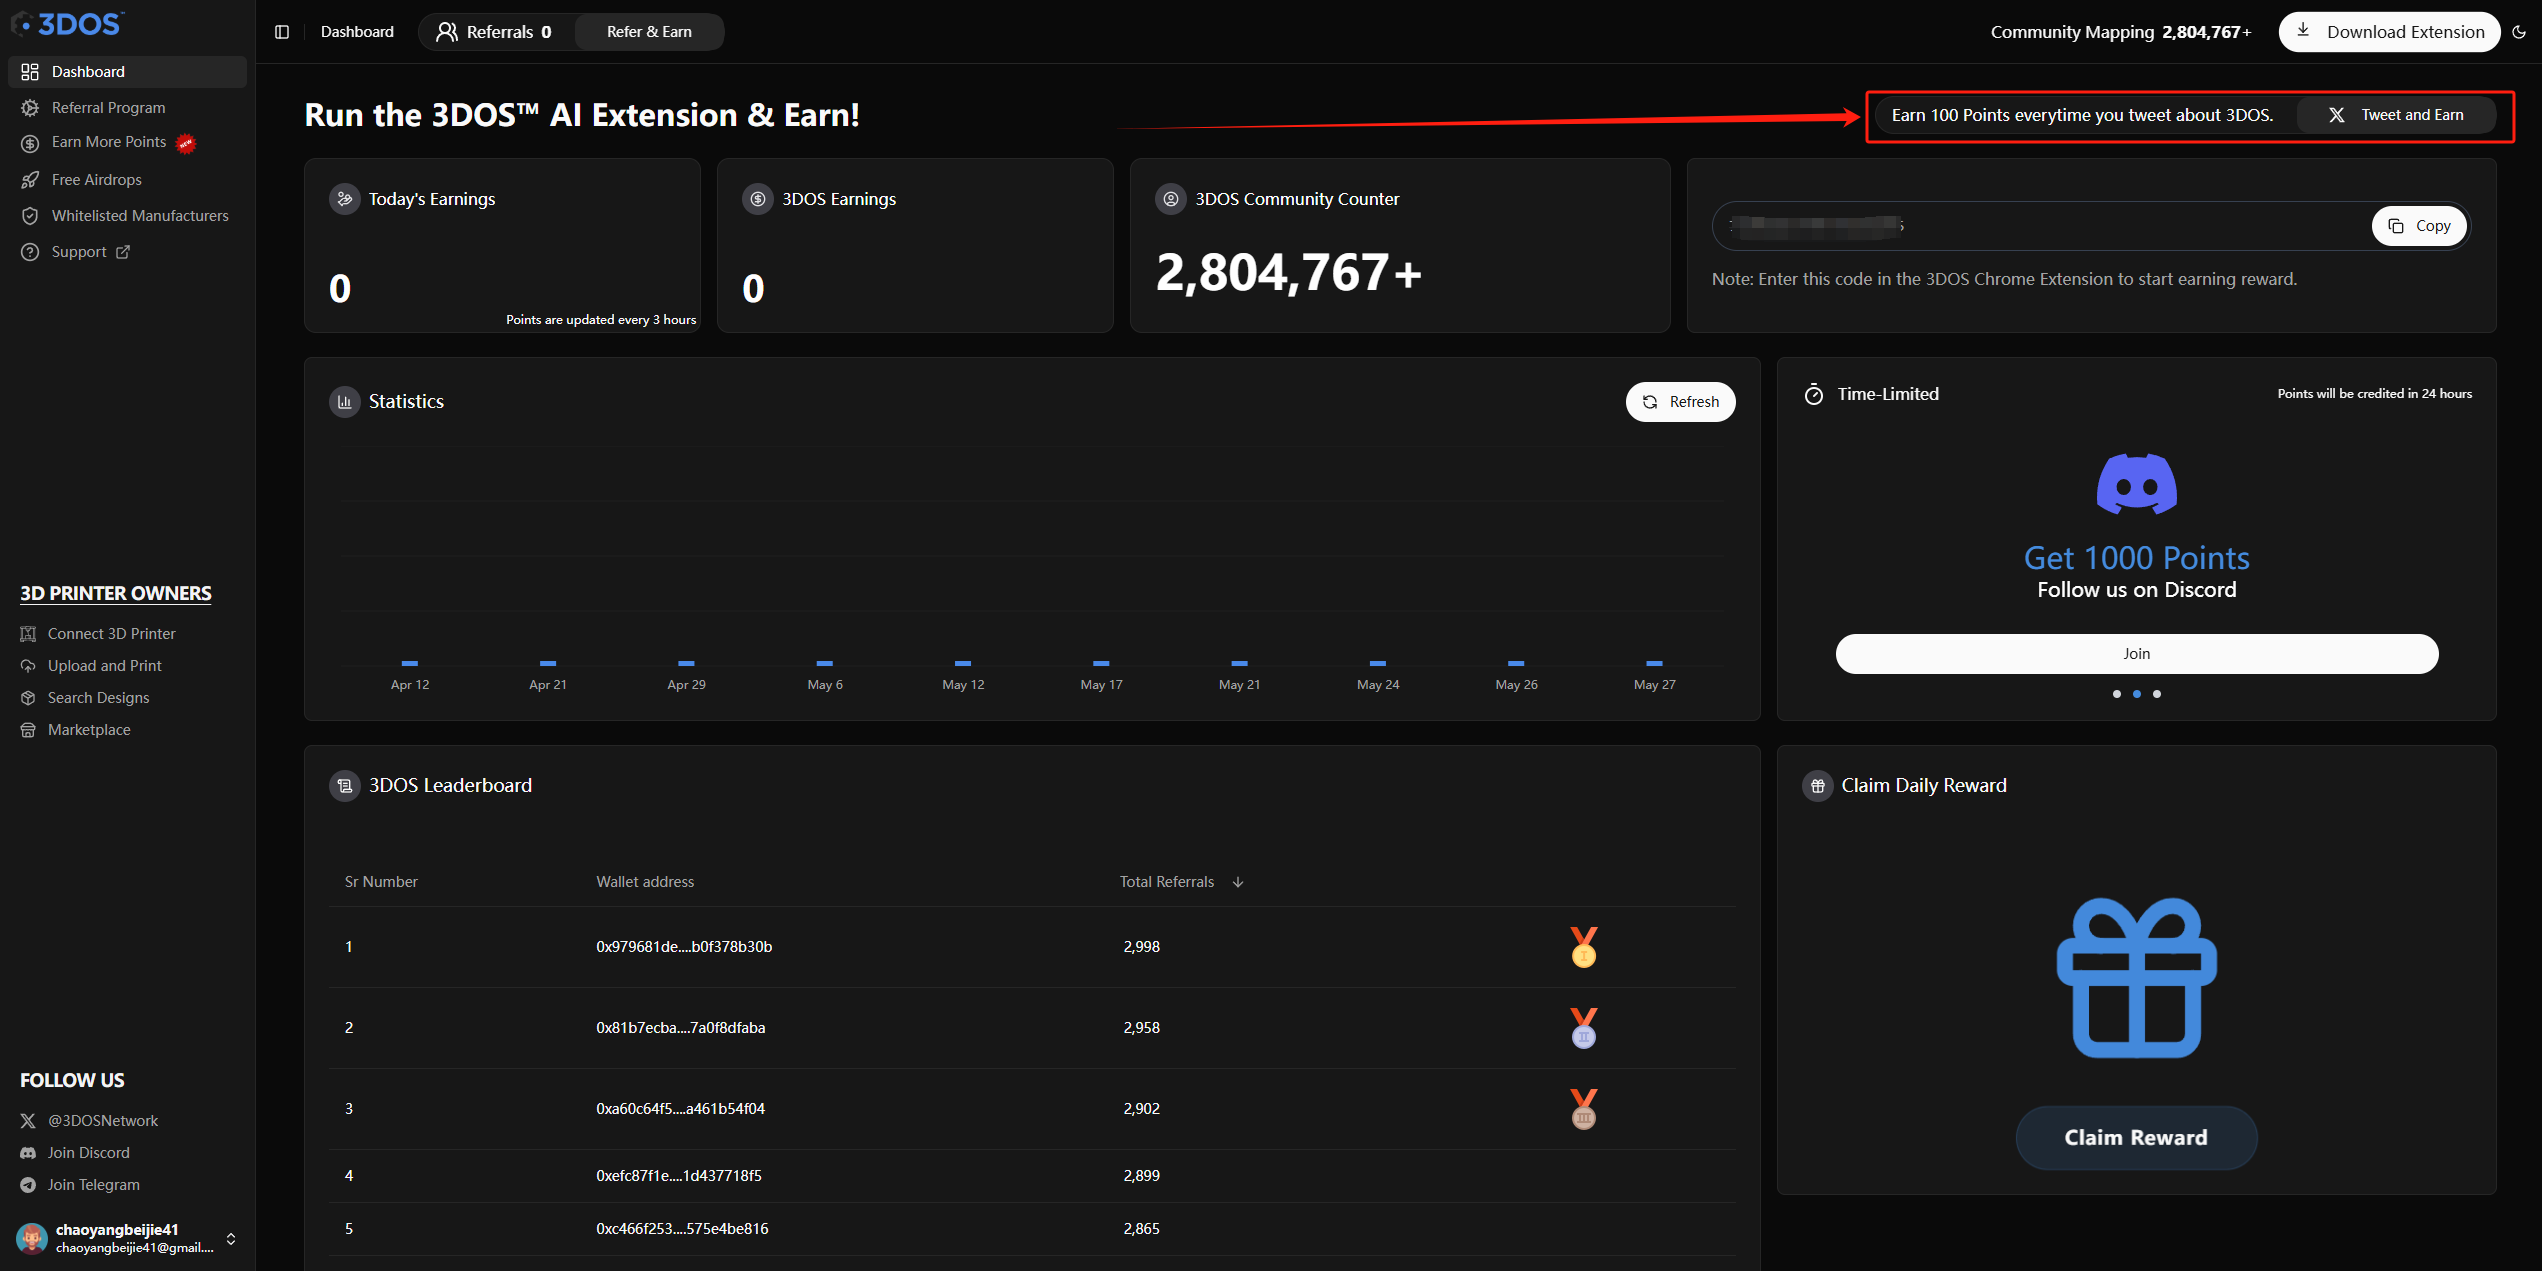
Task: Click the 3D PRINTER OWNERS heading
Action: [116, 594]
